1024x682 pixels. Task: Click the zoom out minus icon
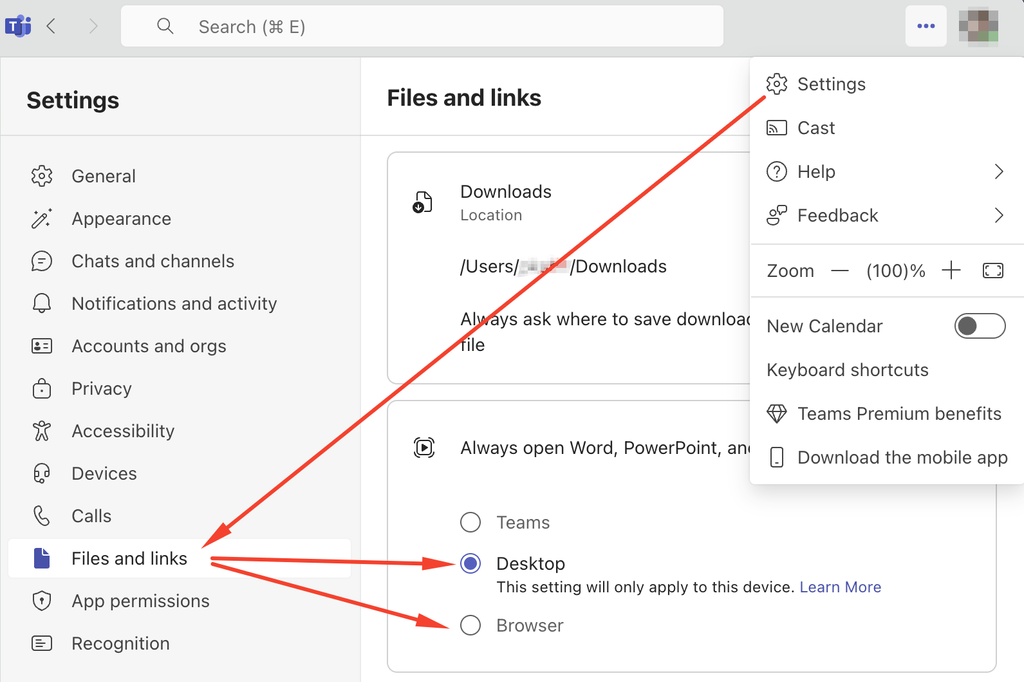[x=840, y=271]
